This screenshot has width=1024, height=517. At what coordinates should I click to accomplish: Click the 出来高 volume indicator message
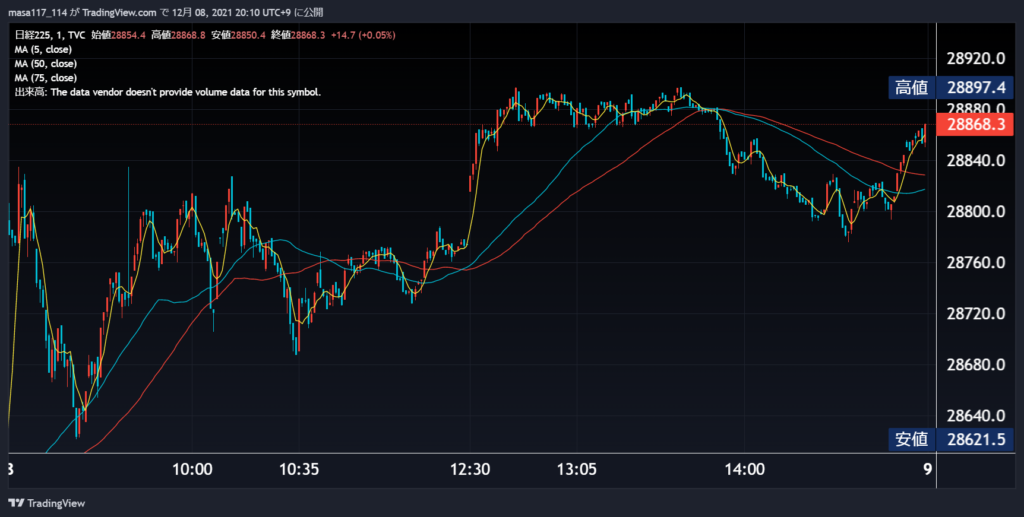pyautogui.click(x=168, y=93)
